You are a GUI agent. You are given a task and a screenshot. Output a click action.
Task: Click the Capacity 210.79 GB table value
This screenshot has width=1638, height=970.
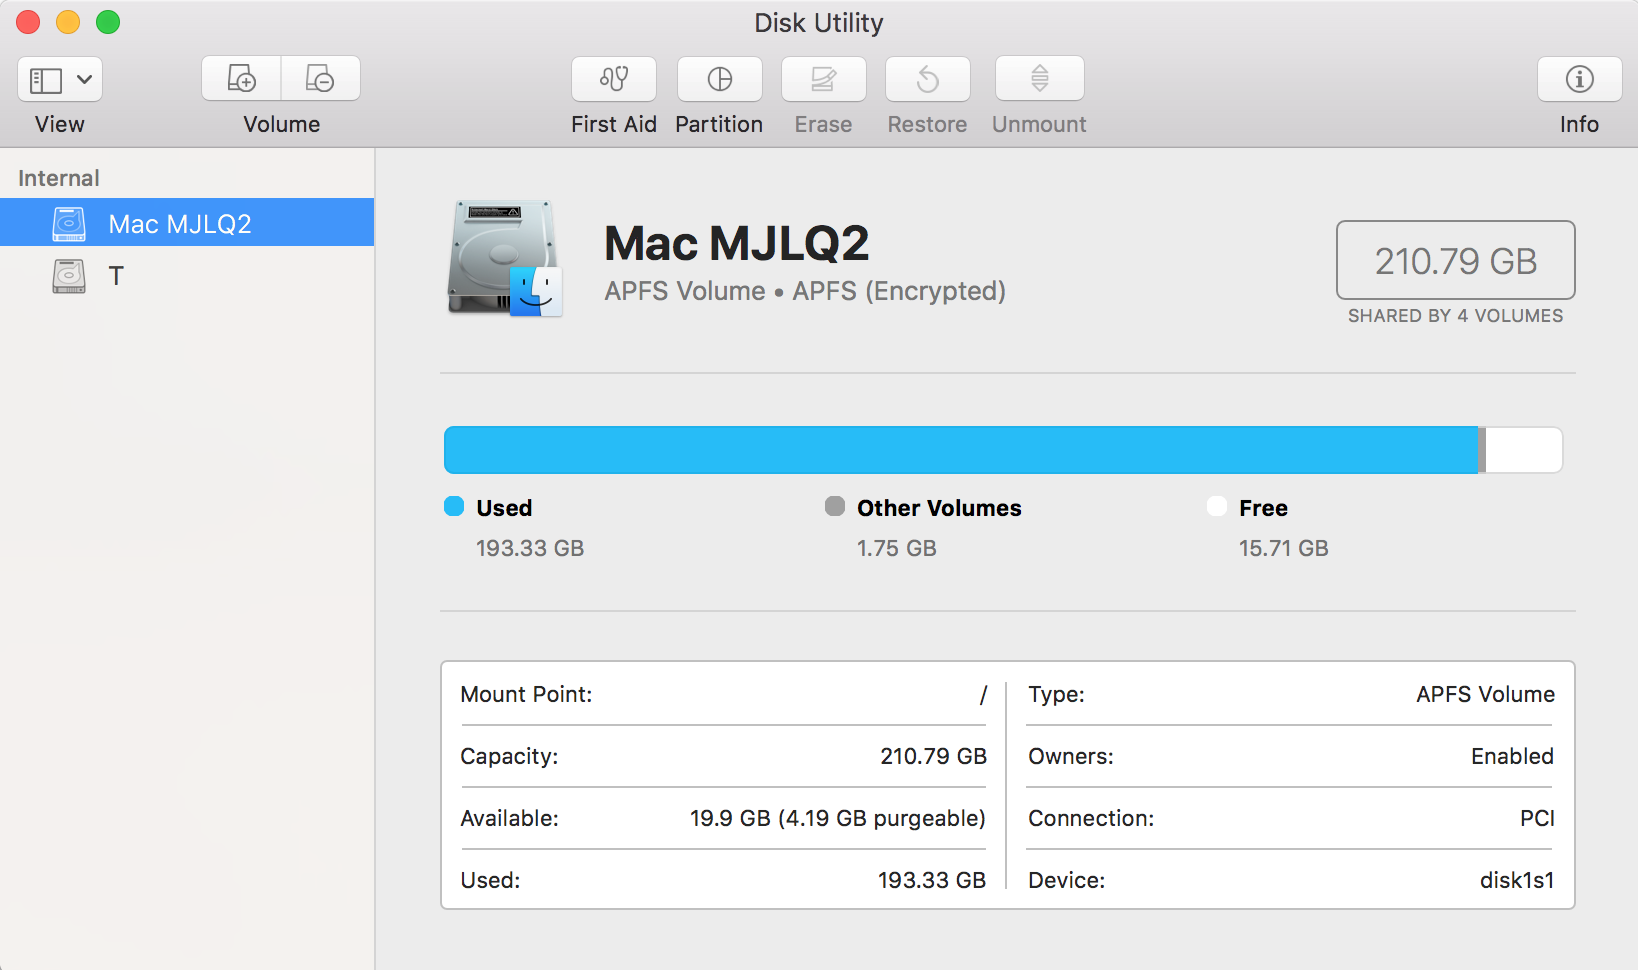click(x=933, y=756)
